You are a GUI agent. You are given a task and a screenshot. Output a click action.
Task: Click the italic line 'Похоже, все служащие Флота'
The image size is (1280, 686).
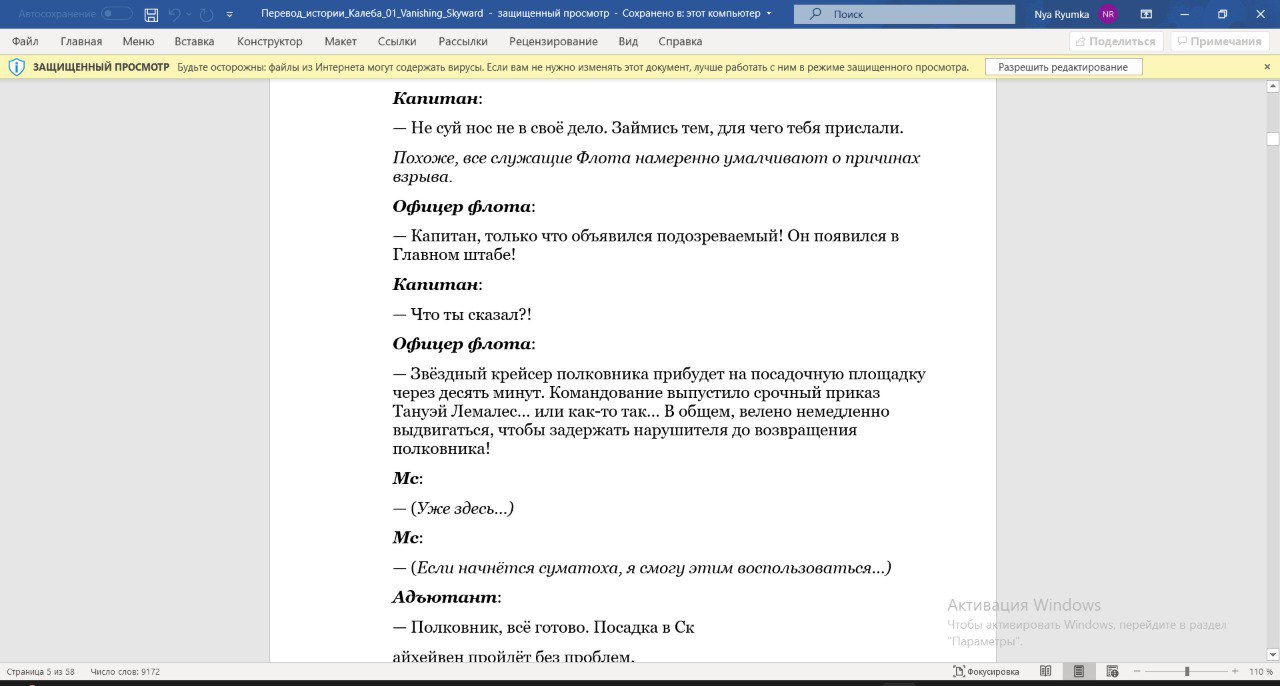coord(656,167)
